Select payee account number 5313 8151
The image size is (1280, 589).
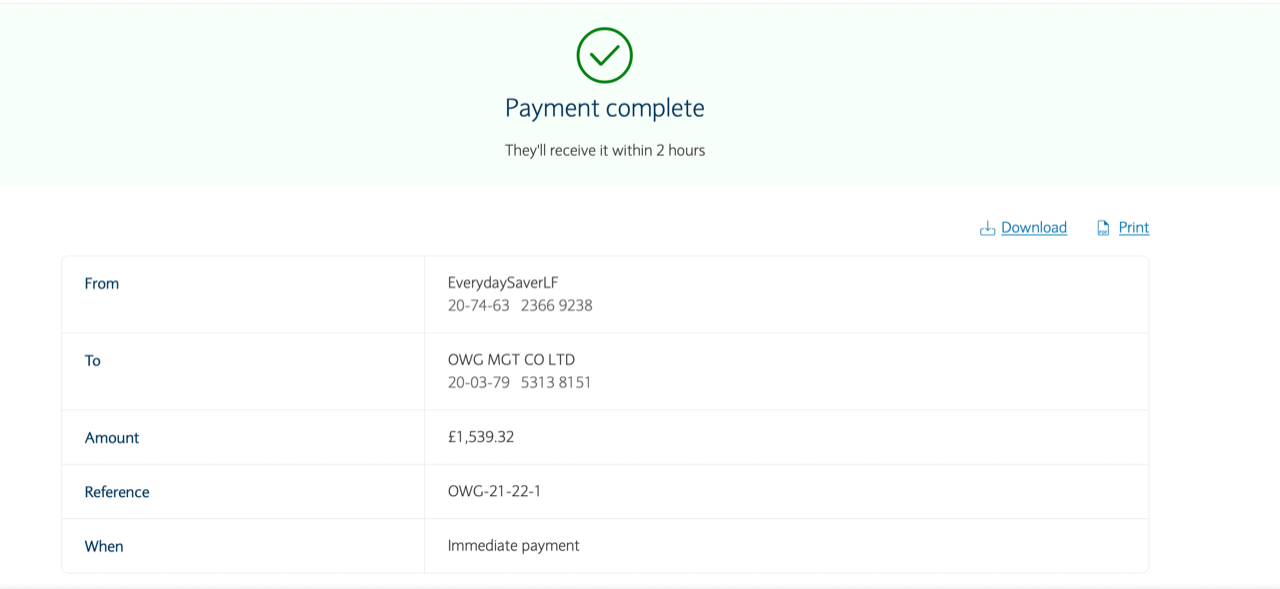[556, 383]
